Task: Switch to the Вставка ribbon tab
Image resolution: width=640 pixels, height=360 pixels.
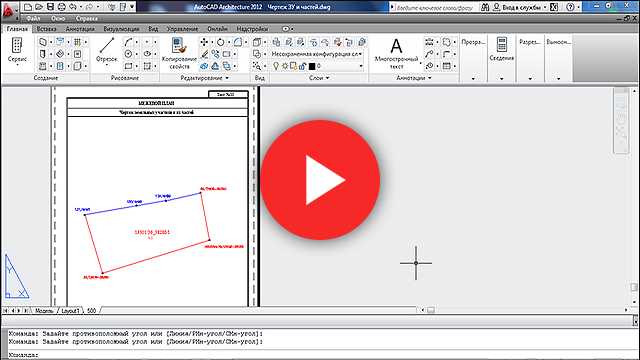Action: 46,29
